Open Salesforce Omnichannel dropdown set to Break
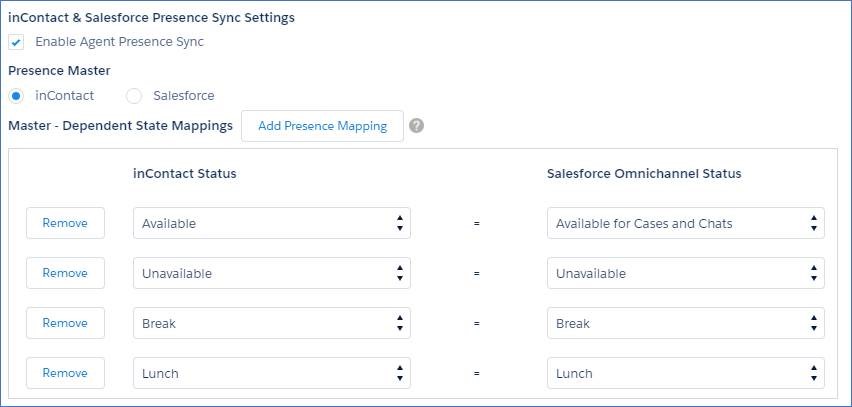This screenshot has height=407, width=852. tap(686, 323)
